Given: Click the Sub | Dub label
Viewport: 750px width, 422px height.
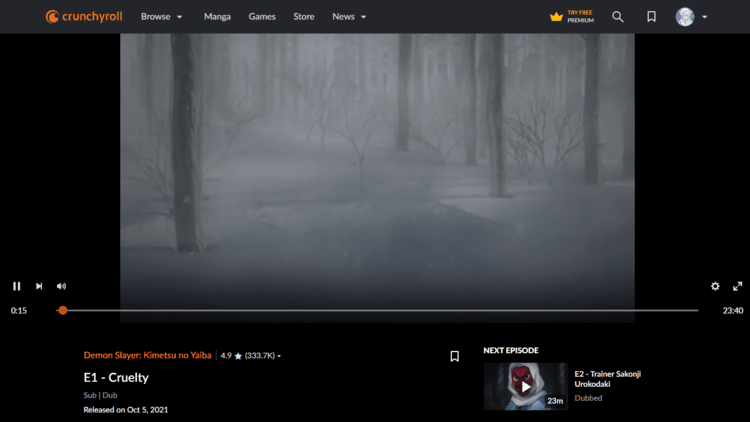Looking at the screenshot, I should tap(100, 395).
